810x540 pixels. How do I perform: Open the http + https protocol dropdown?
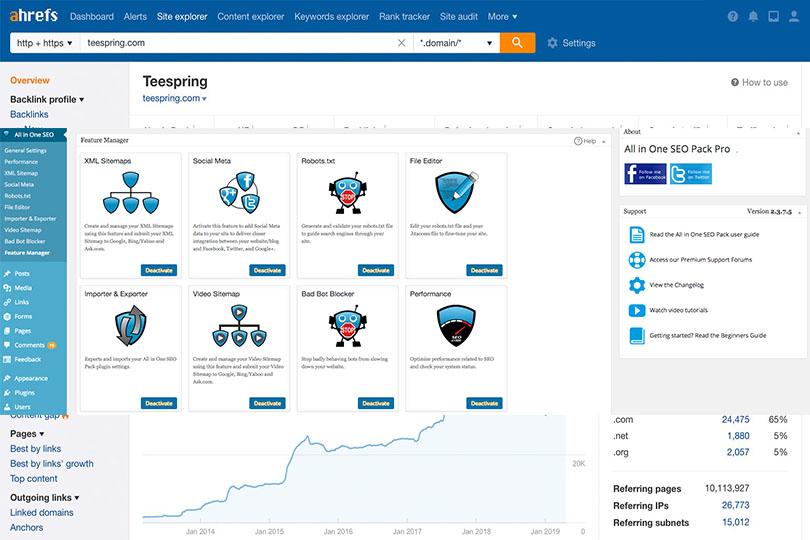pyautogui.click(x=44, y=43)
